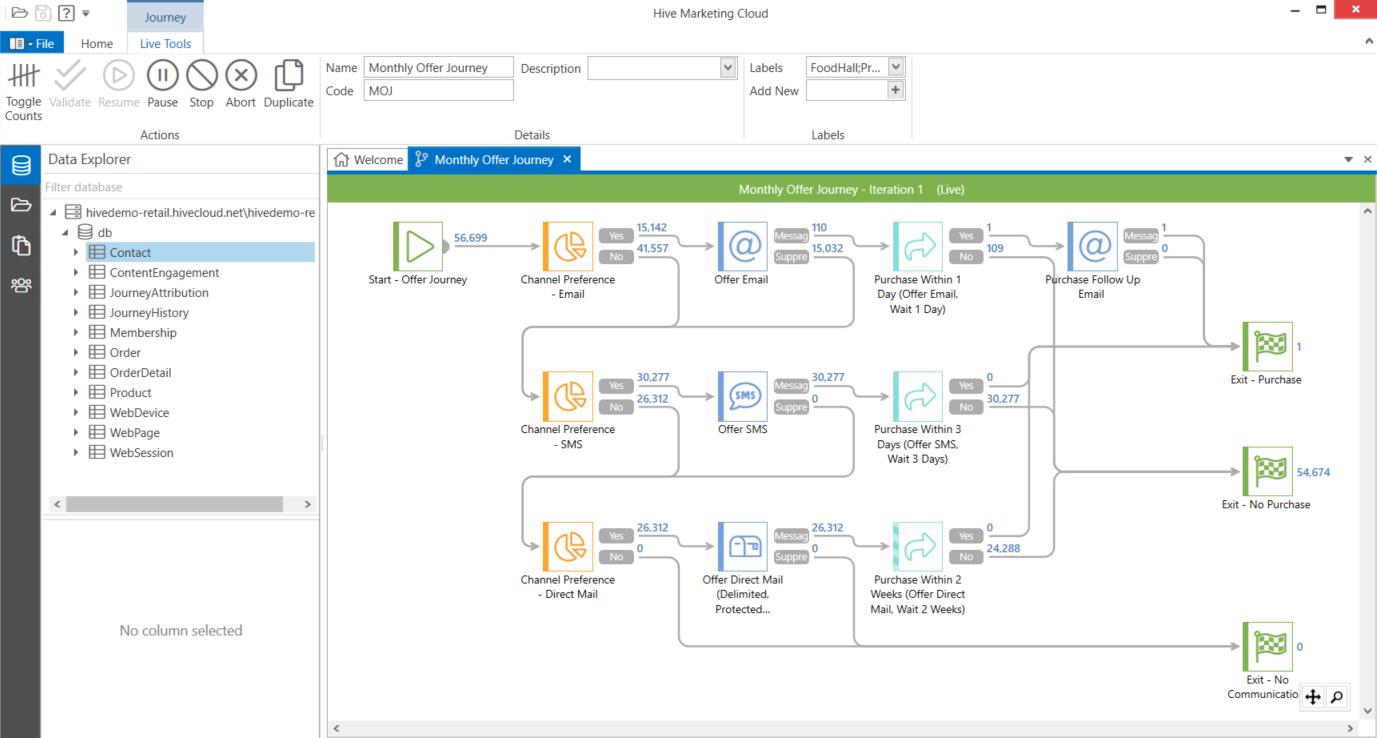1377x738 pixels.
Task: Pause the live journey
Action: (162, 76)
